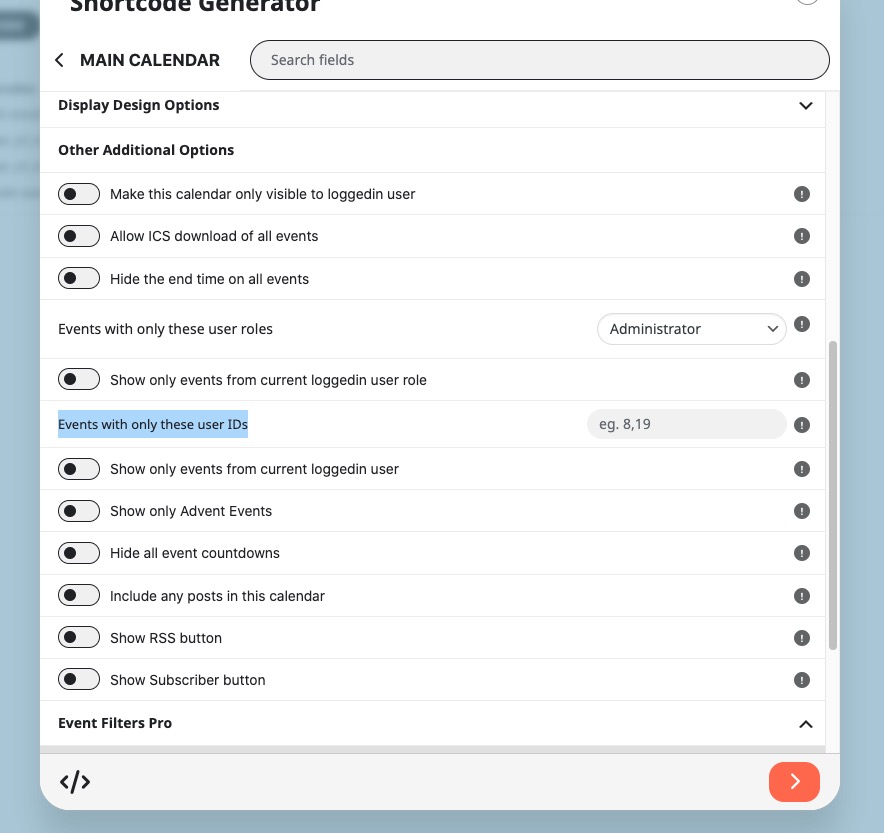884x833 pixels.
Task: Click info icon next to Show RSS button
Action: (x=802, y=638)
